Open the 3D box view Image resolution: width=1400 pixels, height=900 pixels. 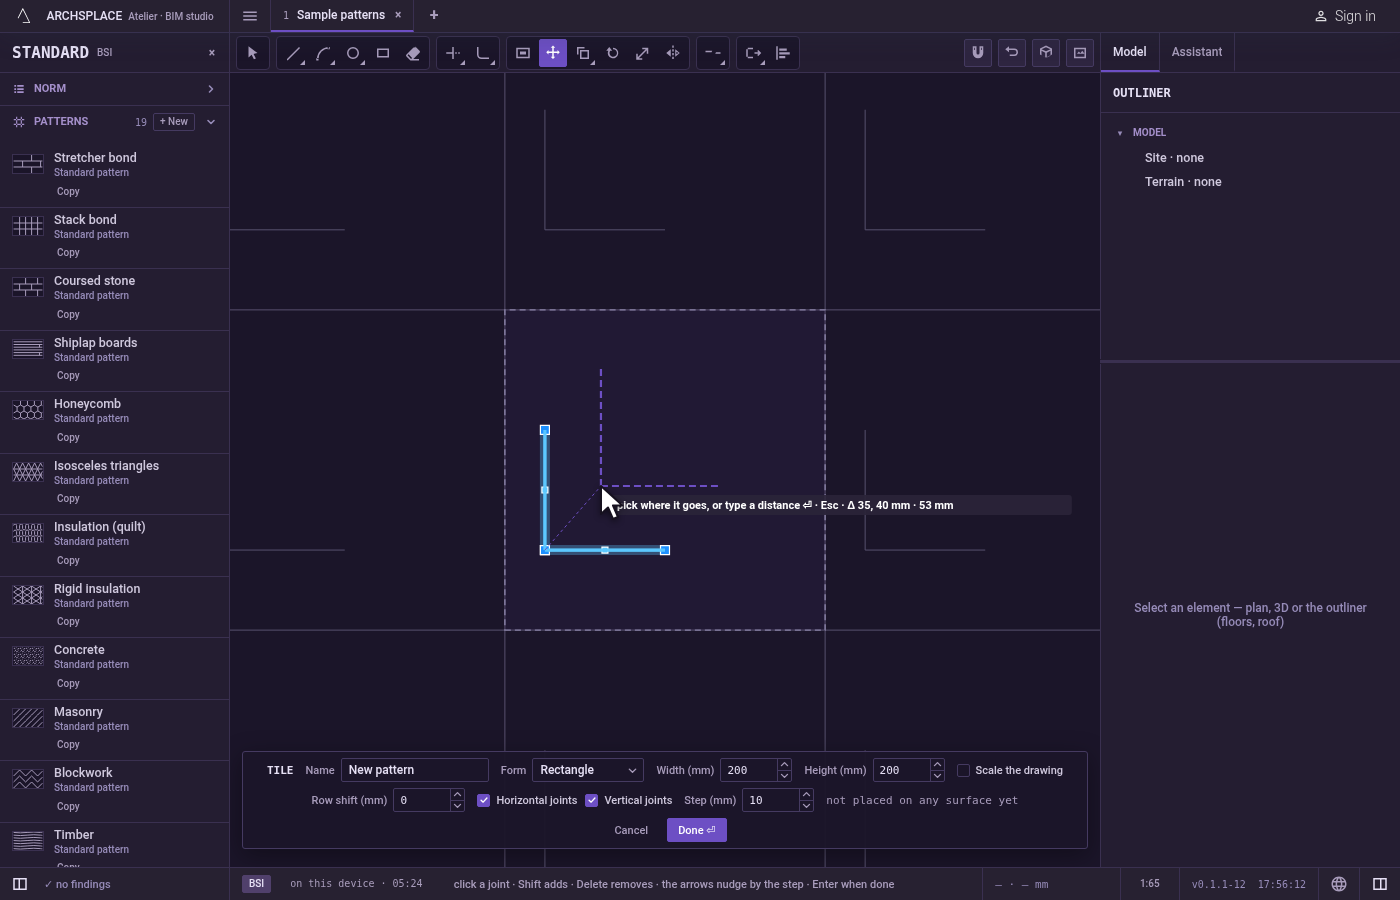pyautogui.click(x=1046, y=53)
